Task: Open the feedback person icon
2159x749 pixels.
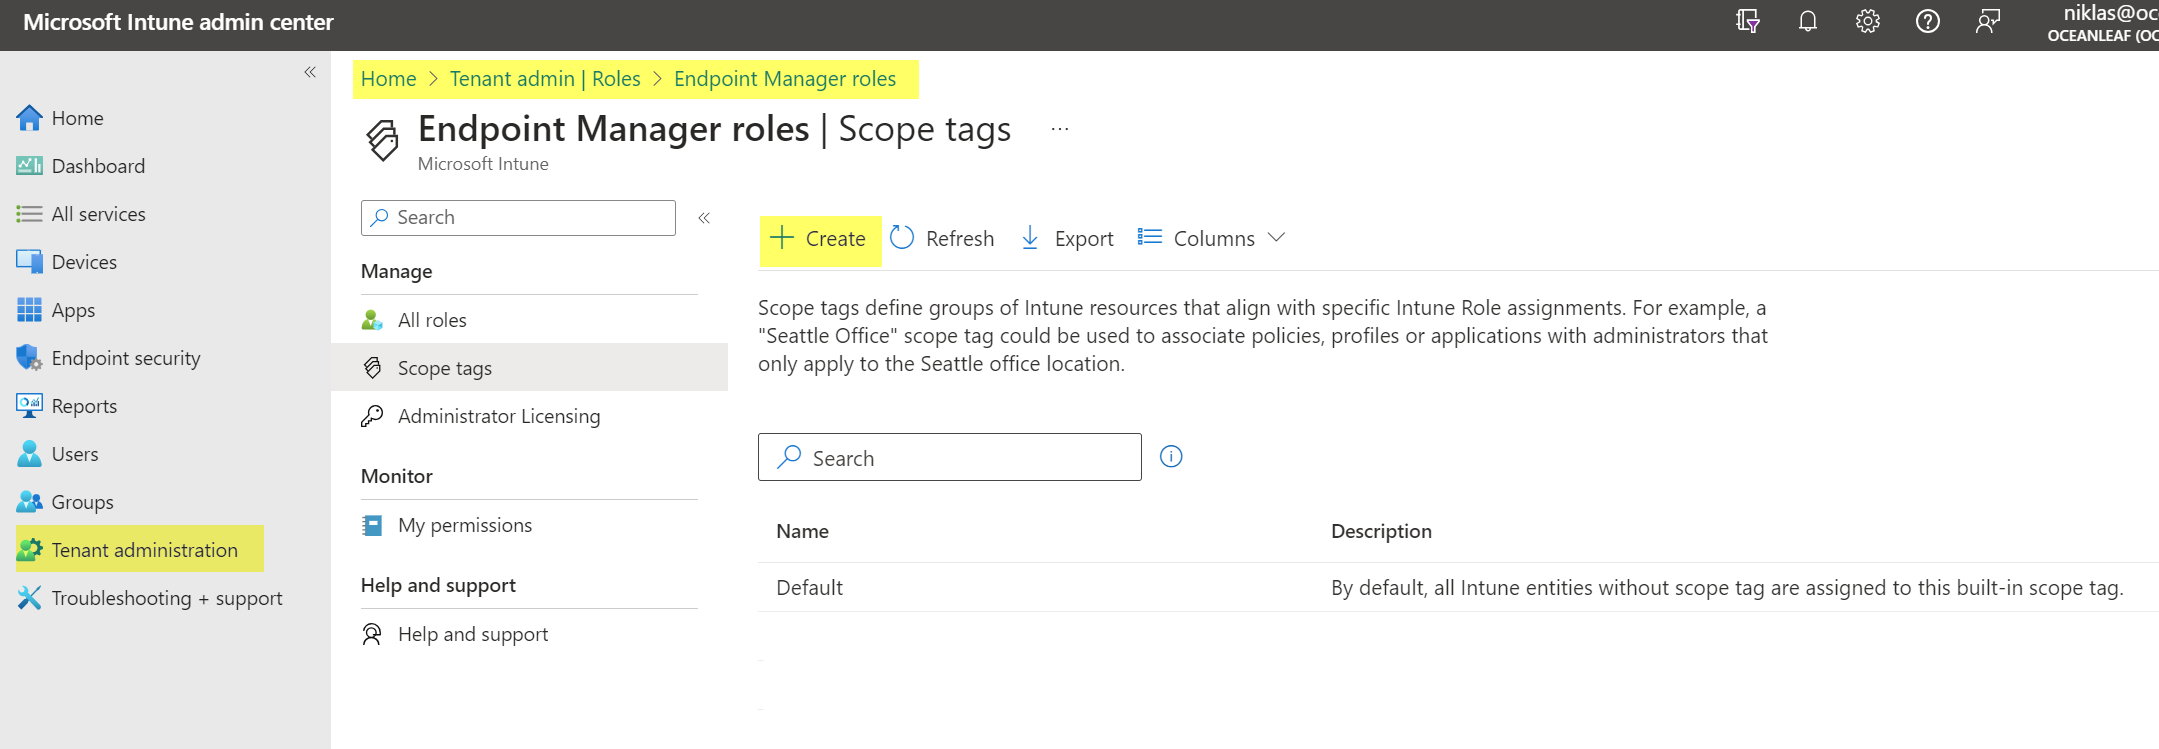Action: pos(1987,21)
